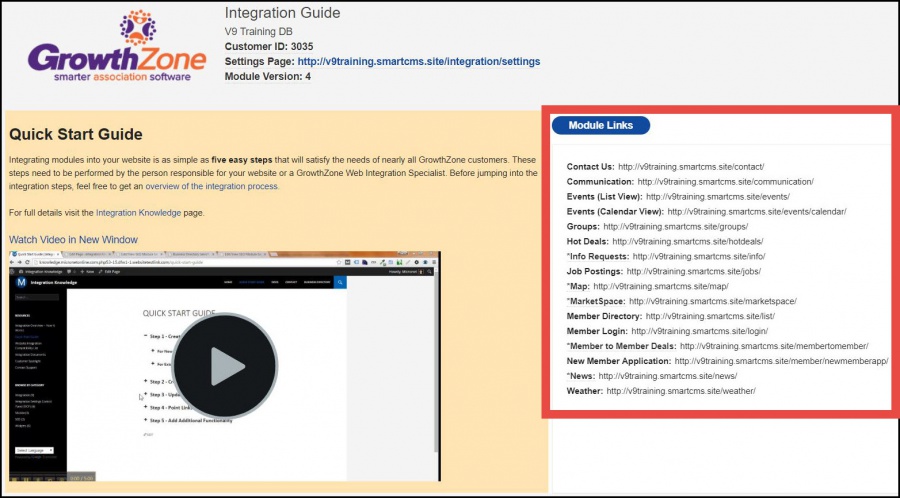The height and width of the screenshot is (498, 900).
Task: Open the Job Postings module URL
Action: pos(694,271)
